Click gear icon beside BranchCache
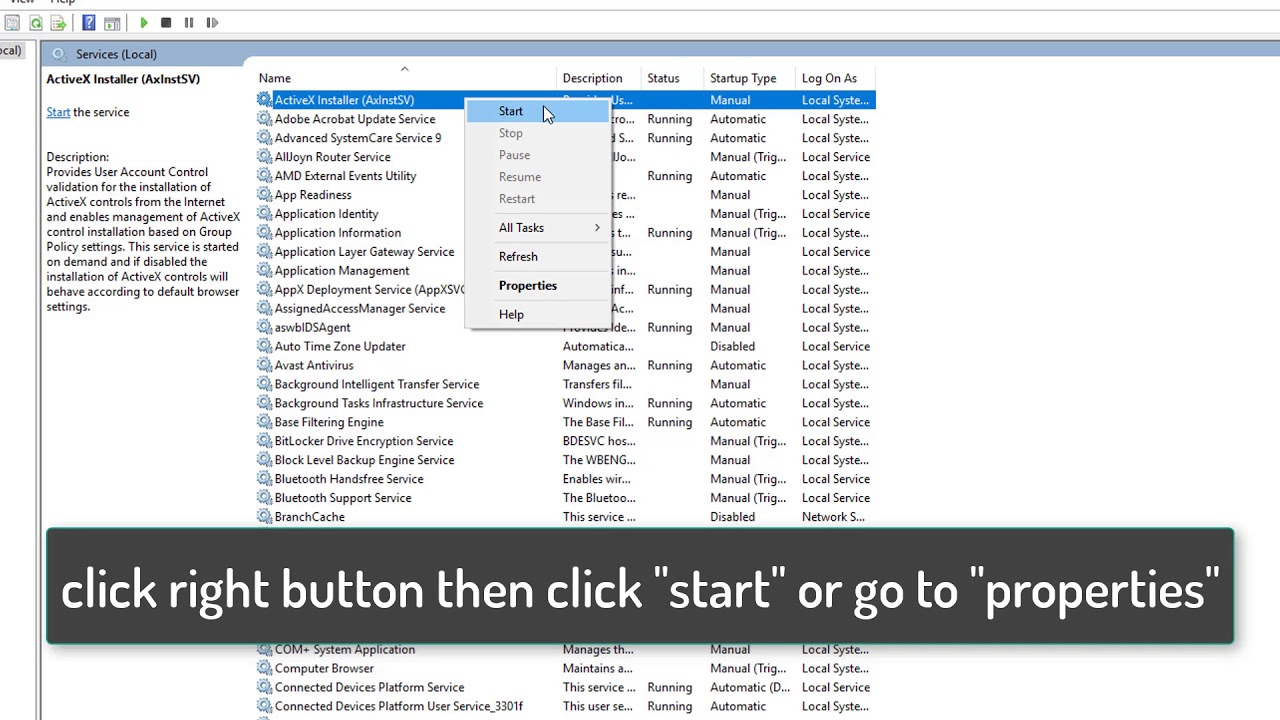Image resolution: width=1280 pixels, height=720 pixels. click(264, 517)
